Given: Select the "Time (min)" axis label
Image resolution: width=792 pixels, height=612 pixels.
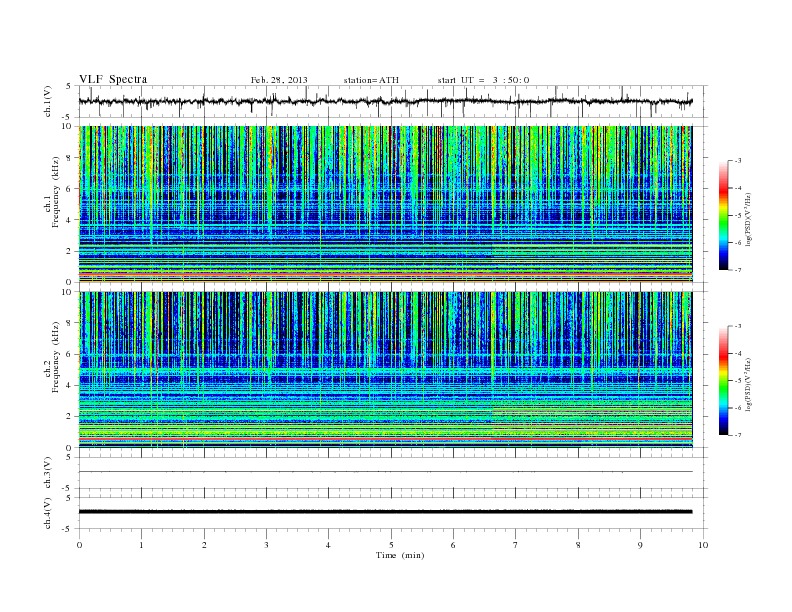Looking at the screenshot, I should click(400, 555).
